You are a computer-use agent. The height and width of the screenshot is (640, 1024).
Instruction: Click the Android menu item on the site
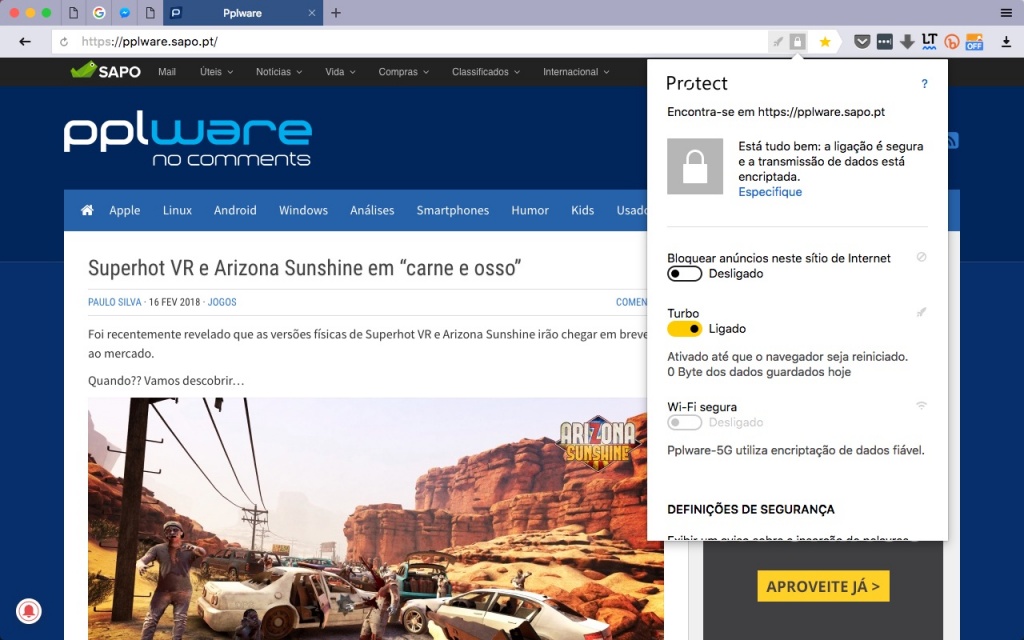point(235,210)
